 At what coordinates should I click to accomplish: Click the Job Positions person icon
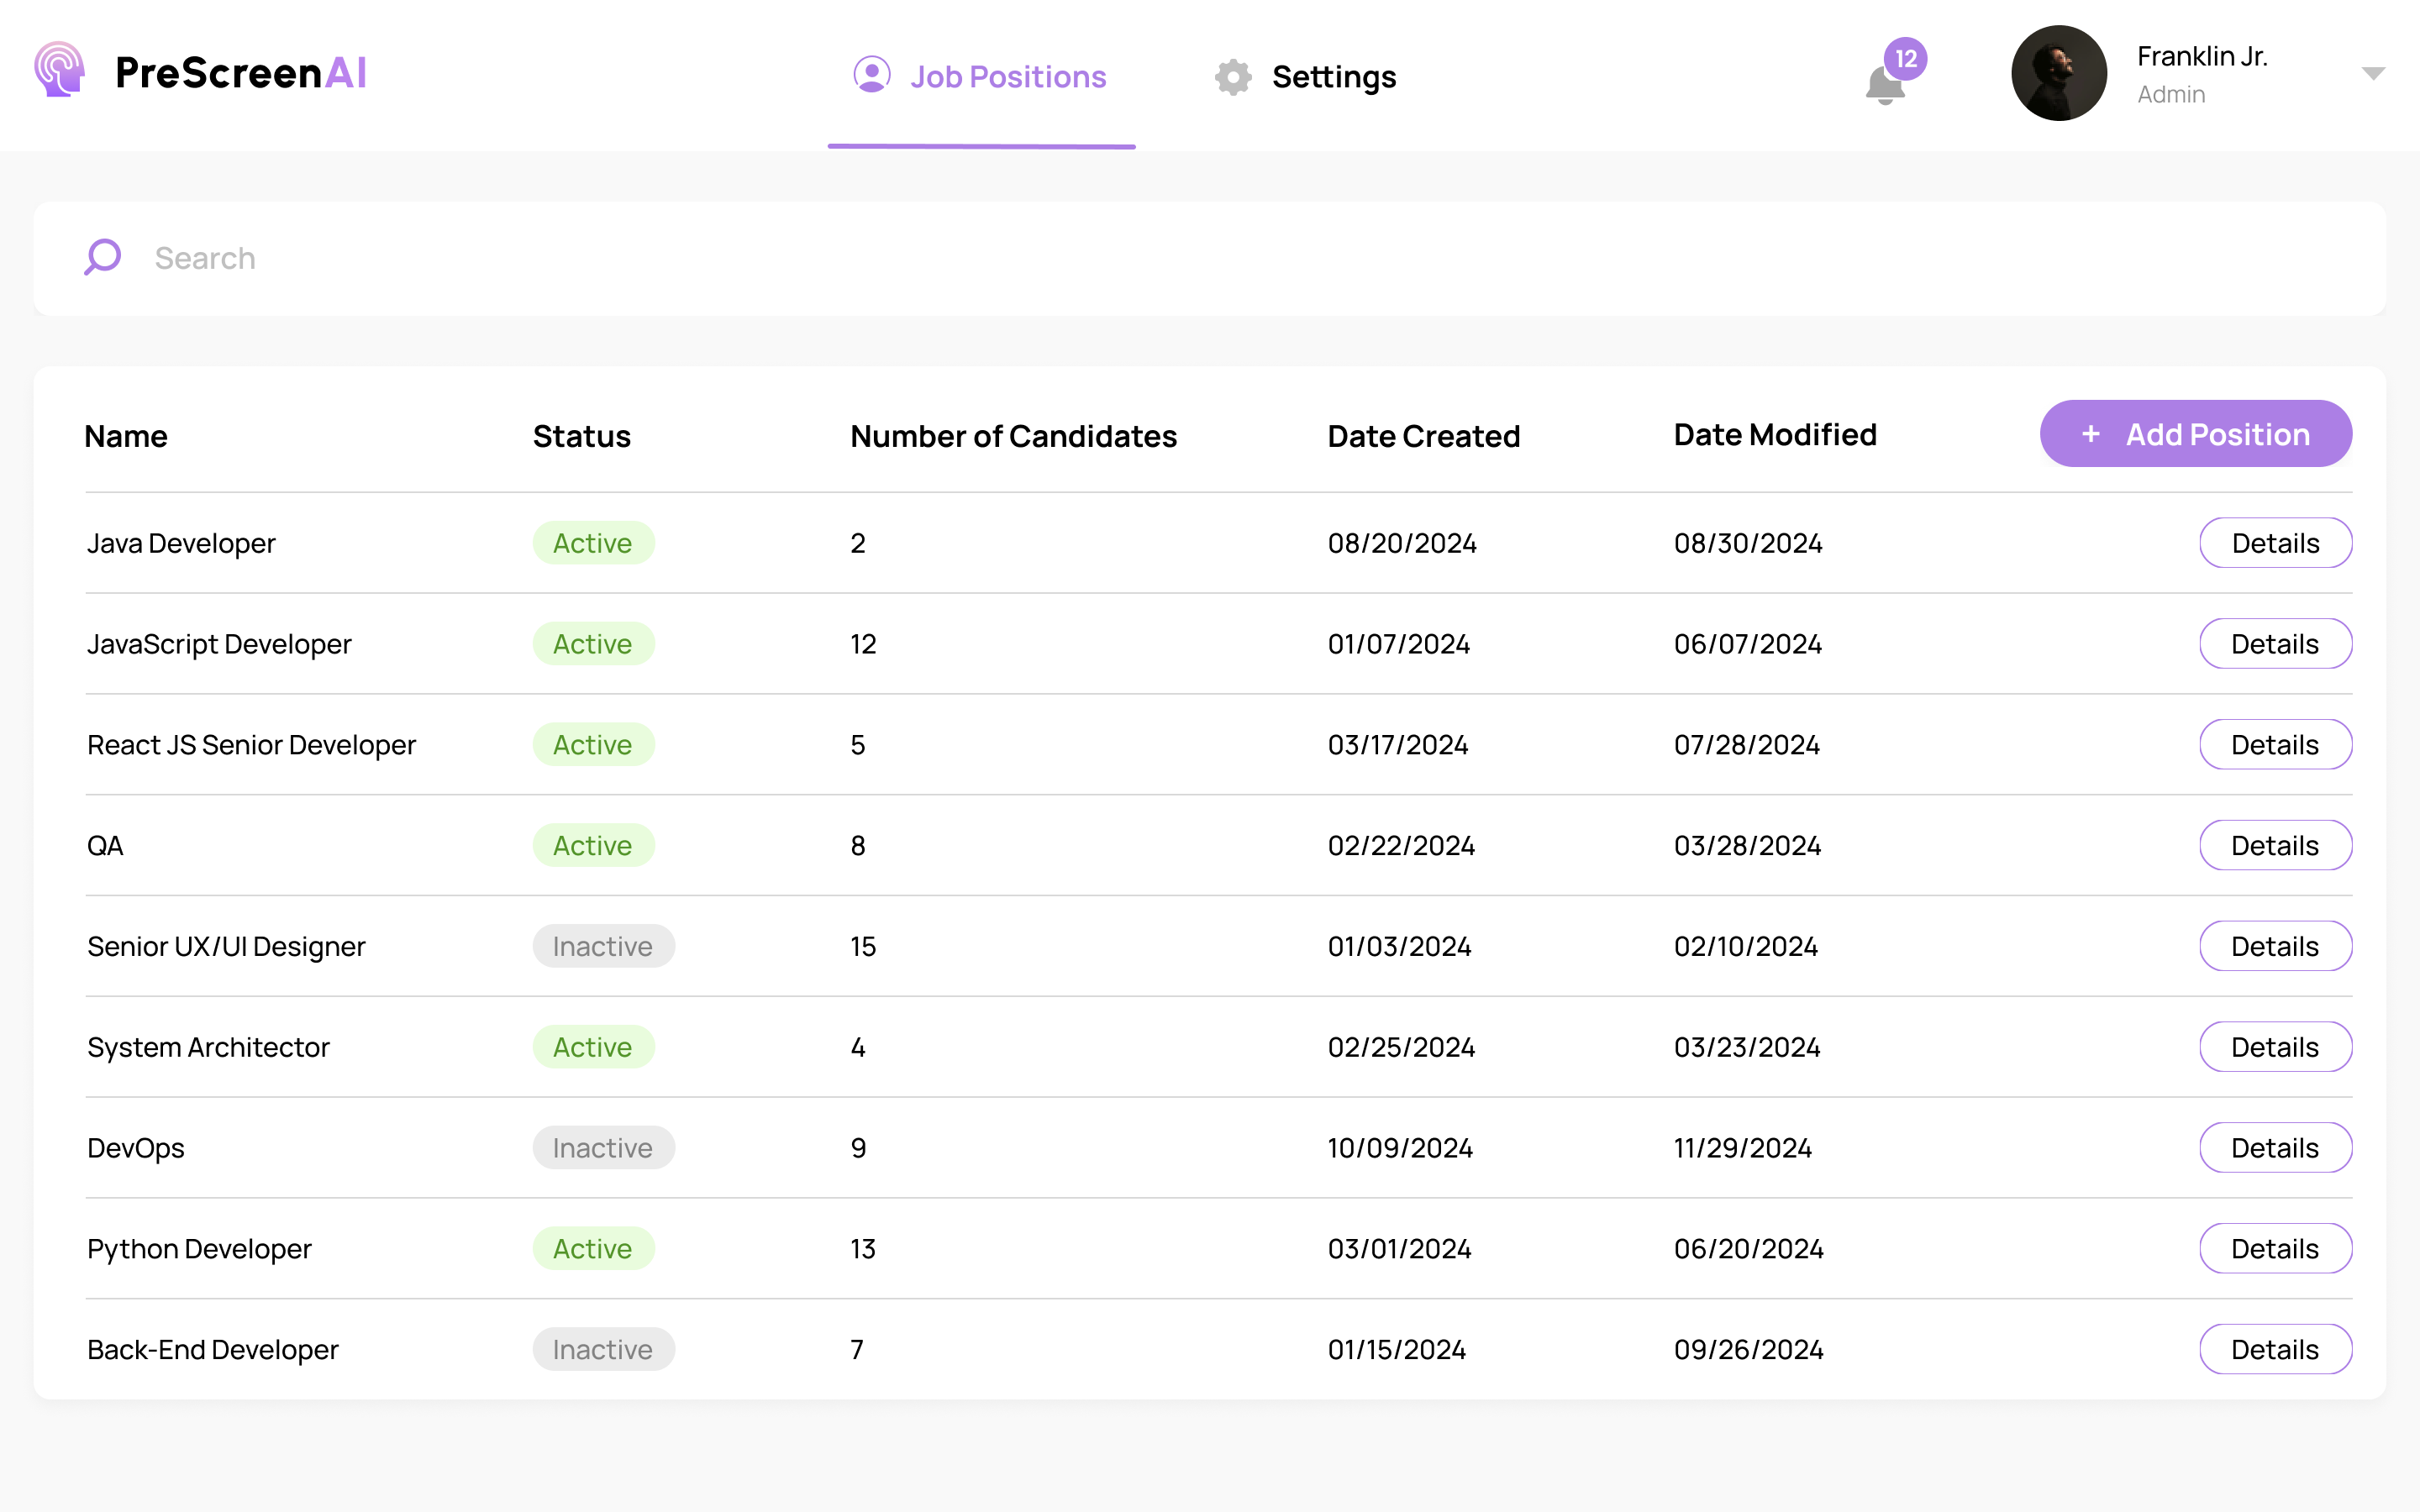point(870,74)
